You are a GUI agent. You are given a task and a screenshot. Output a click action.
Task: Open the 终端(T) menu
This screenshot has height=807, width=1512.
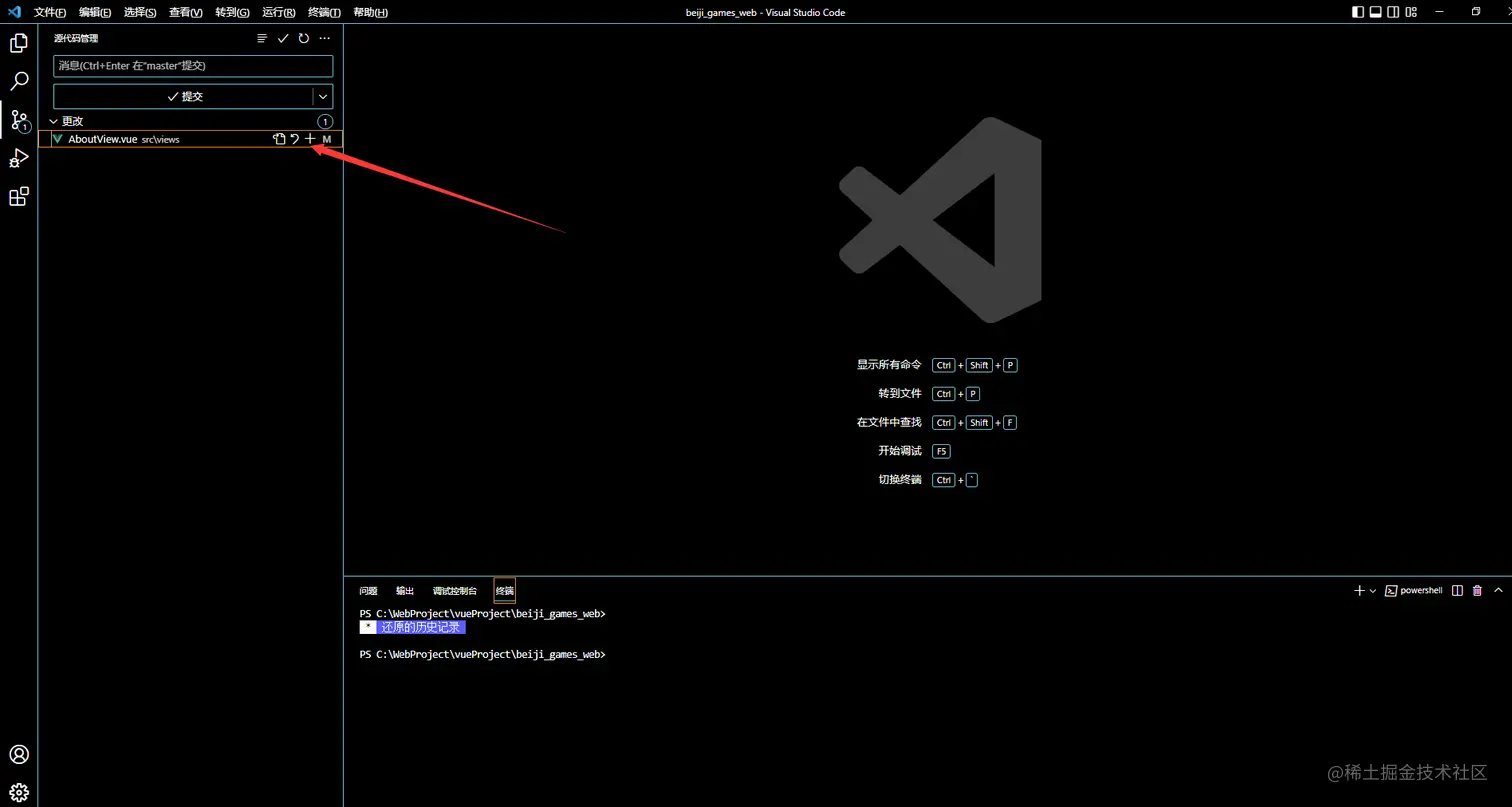pyautogui.click(x=324, y=12)
